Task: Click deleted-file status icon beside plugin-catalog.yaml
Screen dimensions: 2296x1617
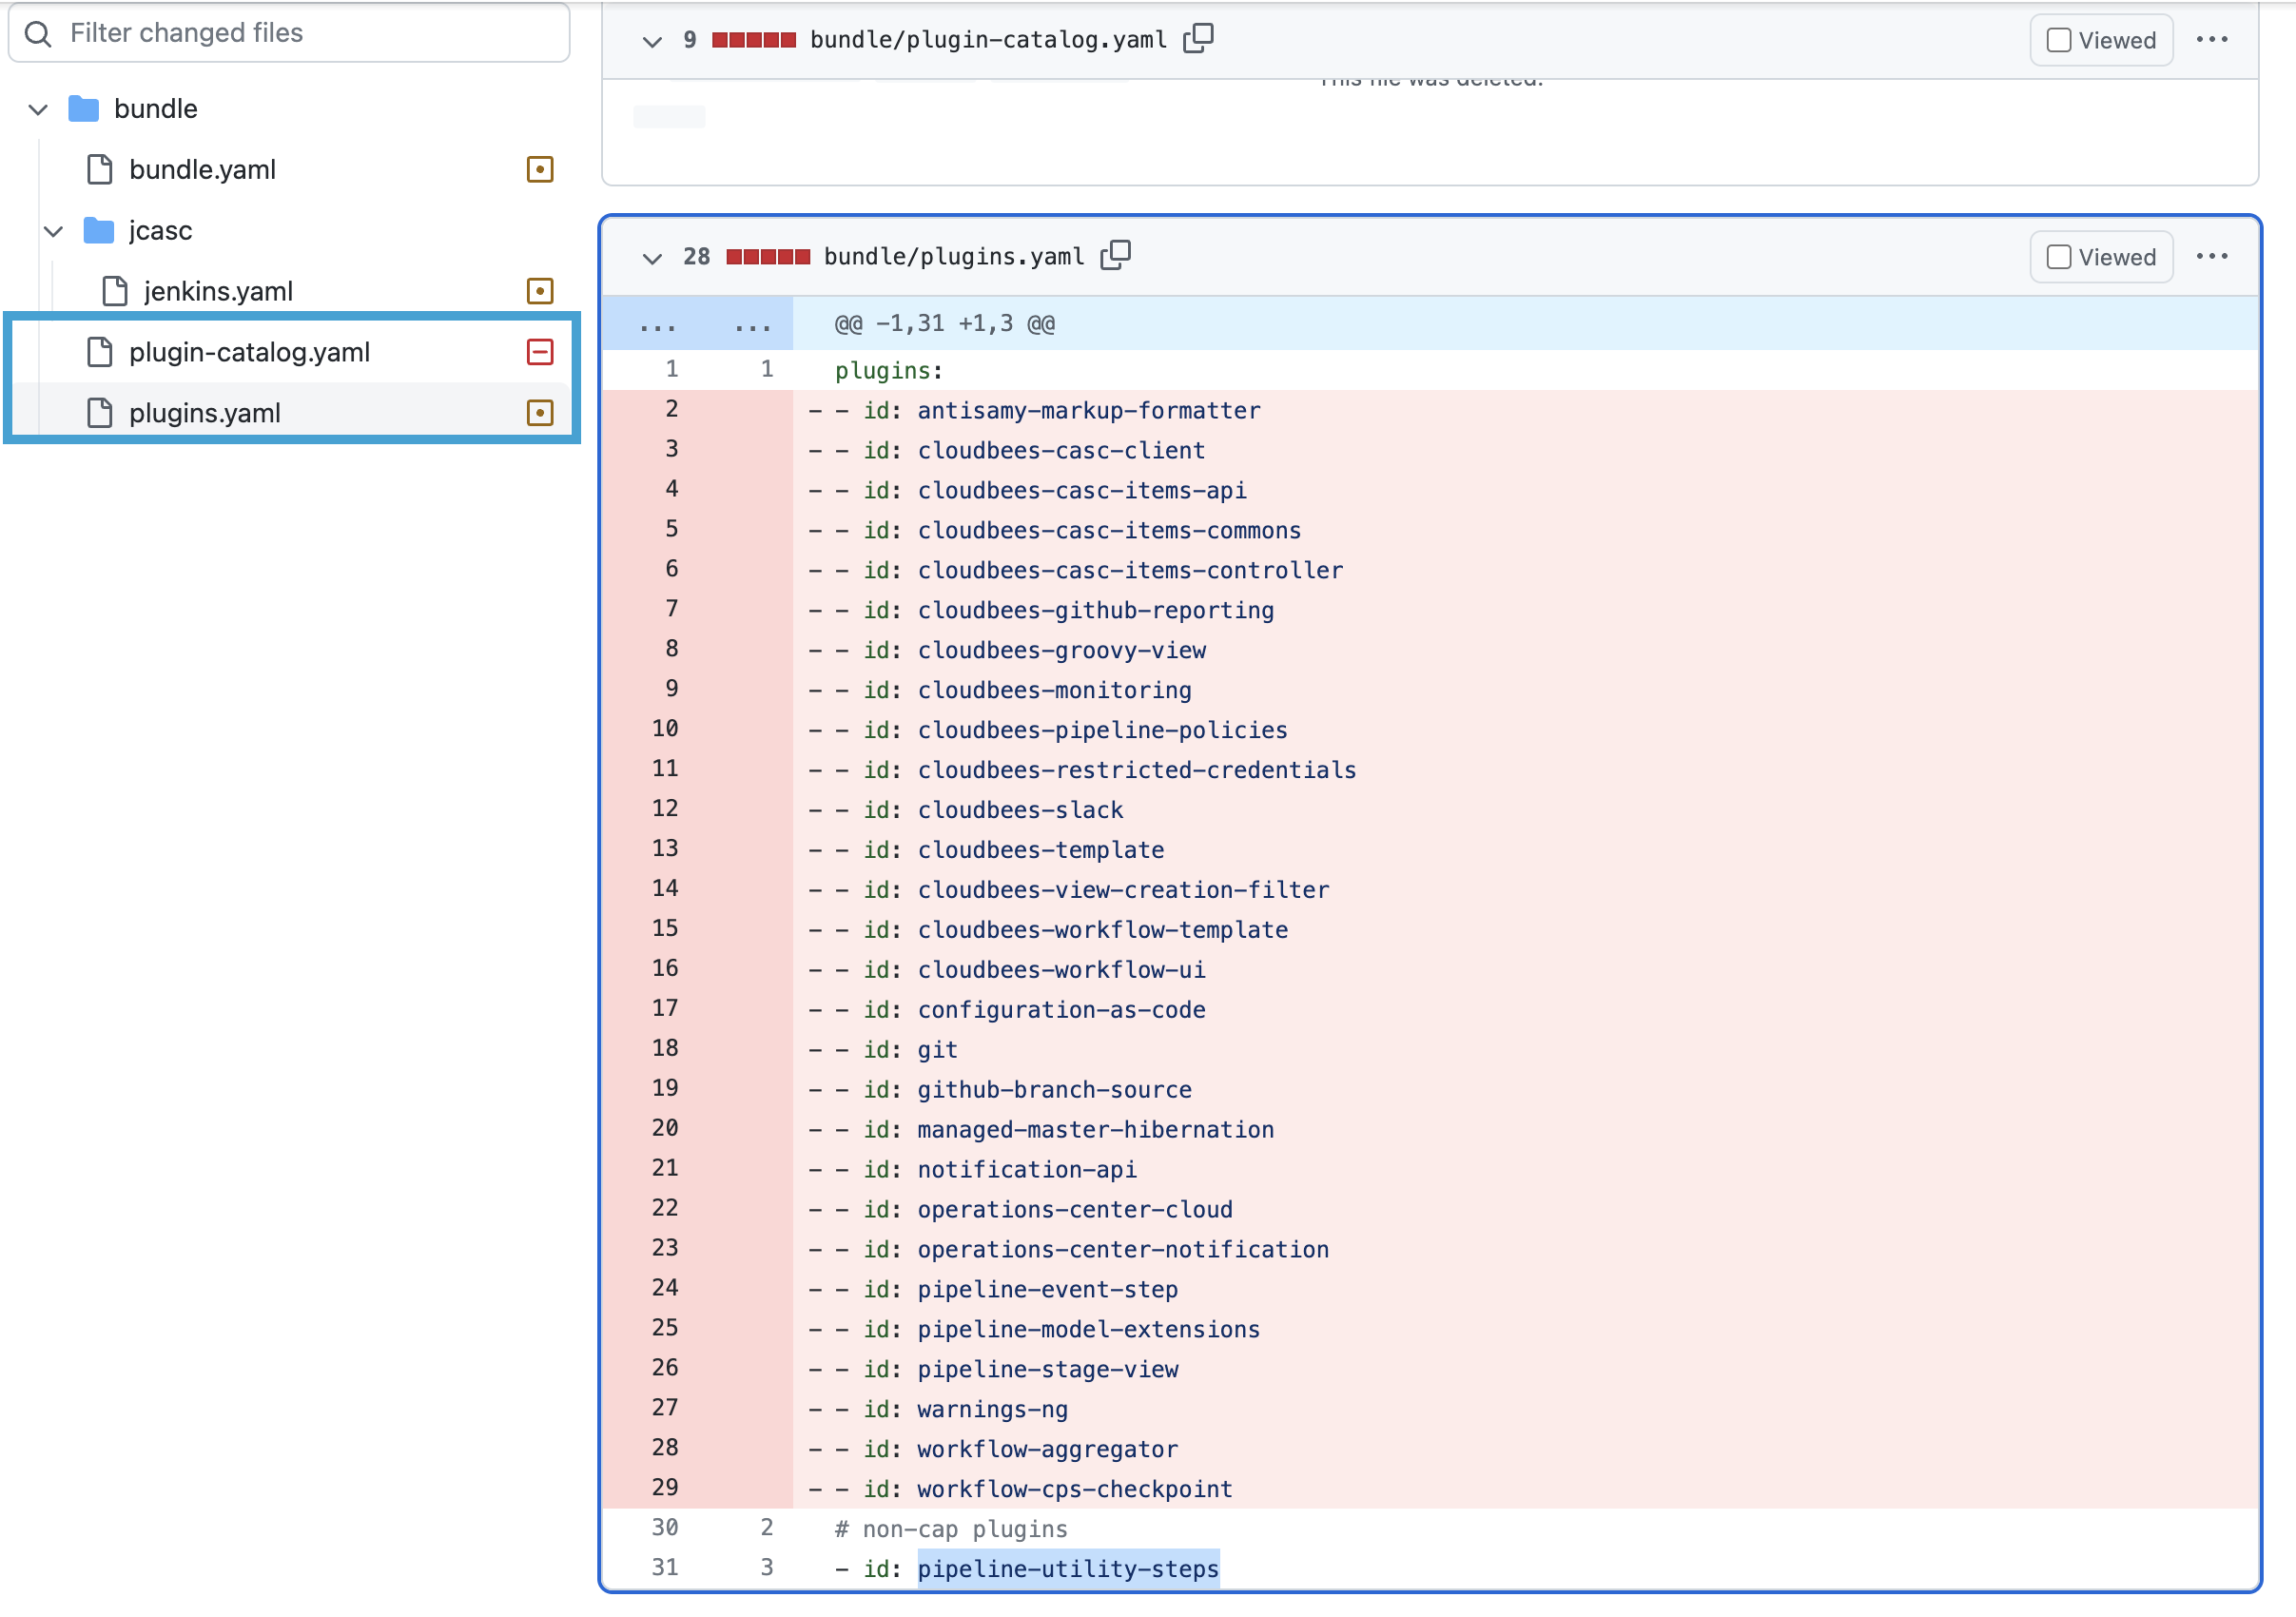Action: click(540, 352)
